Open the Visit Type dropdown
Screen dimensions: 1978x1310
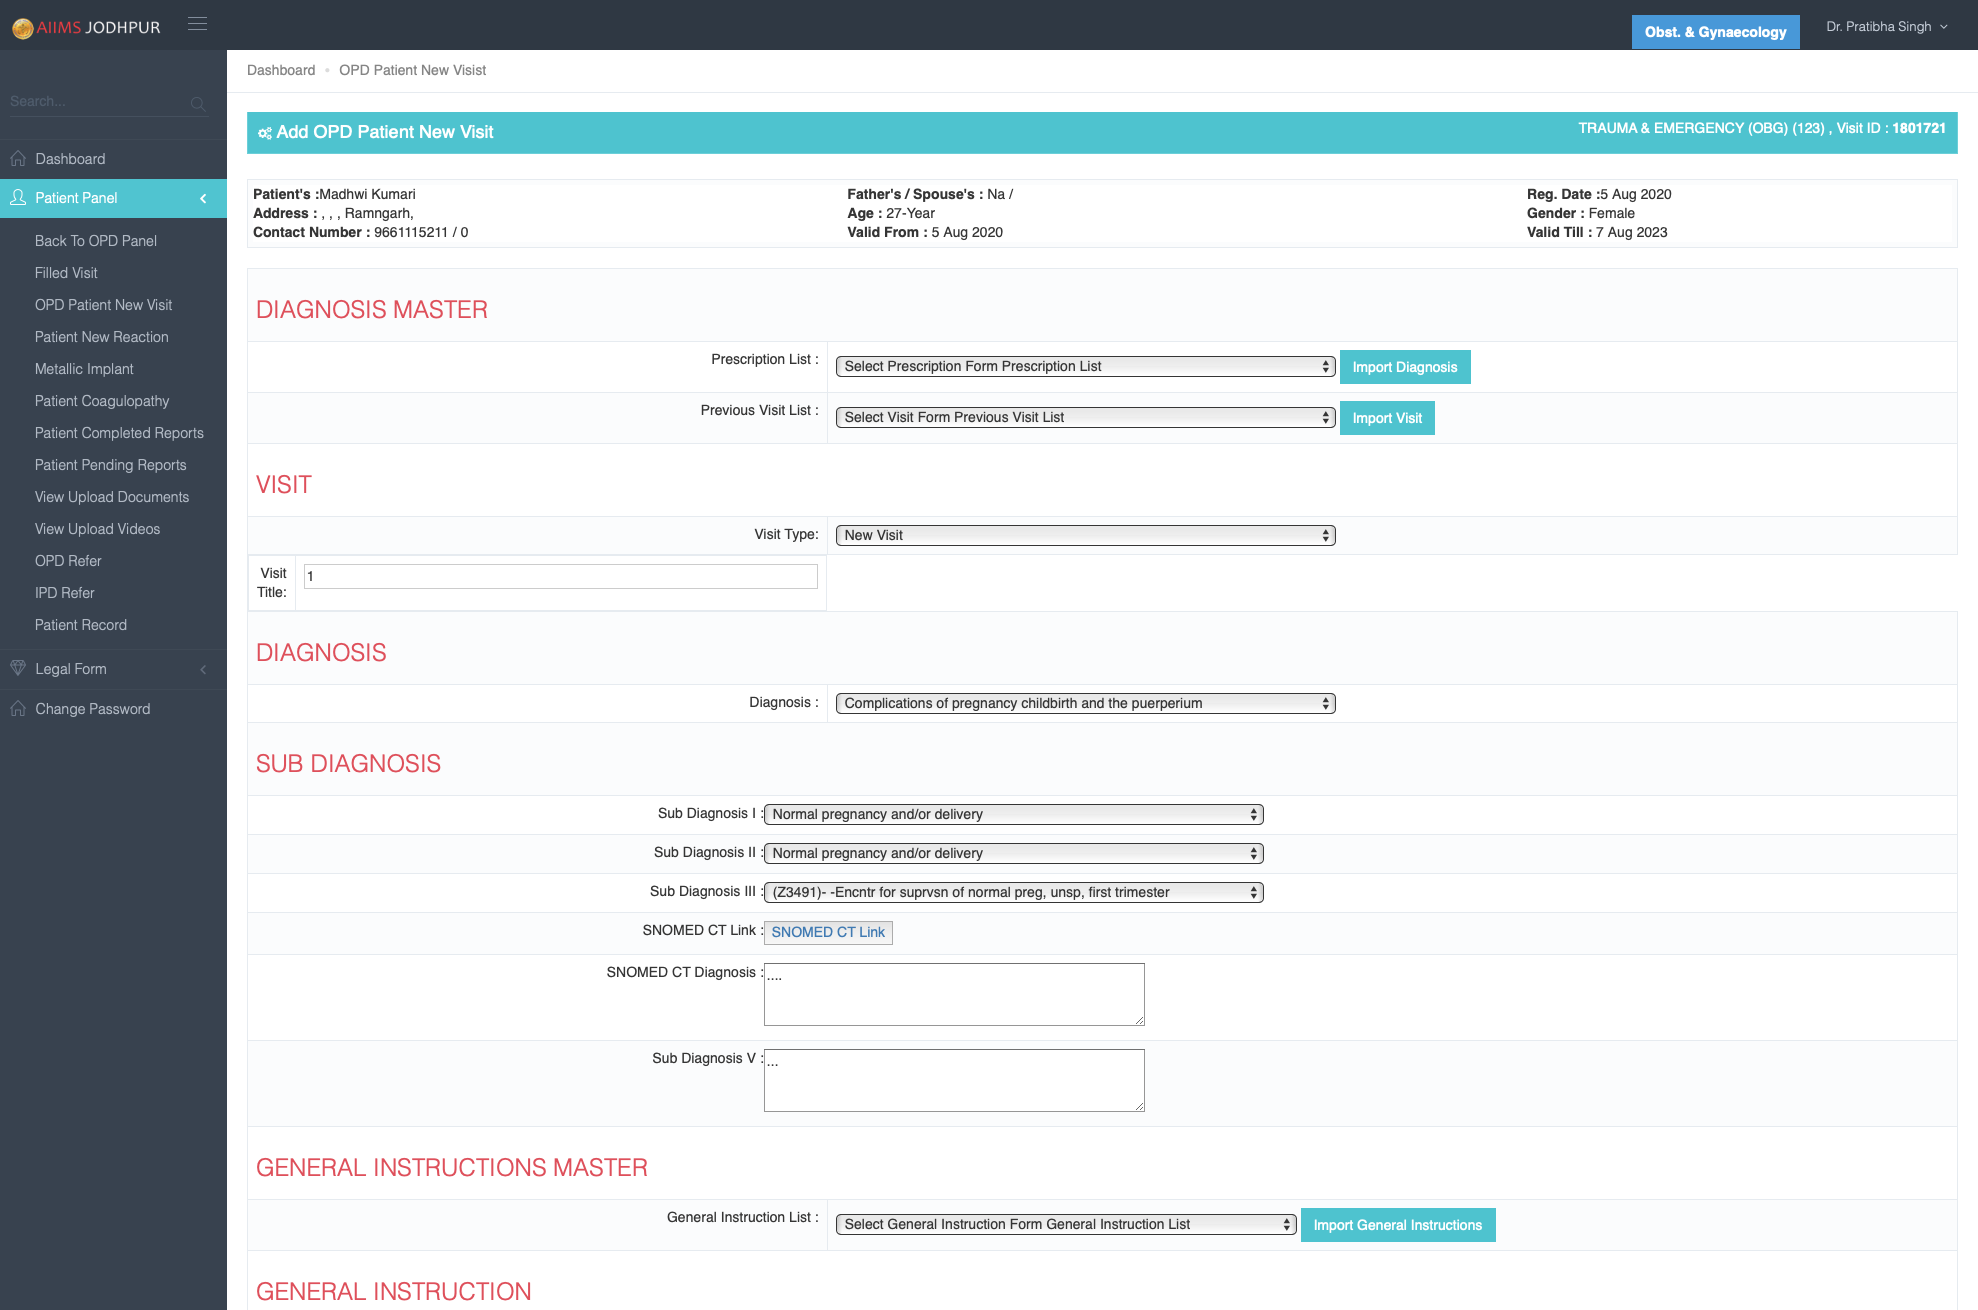[x=1085, y=536]
